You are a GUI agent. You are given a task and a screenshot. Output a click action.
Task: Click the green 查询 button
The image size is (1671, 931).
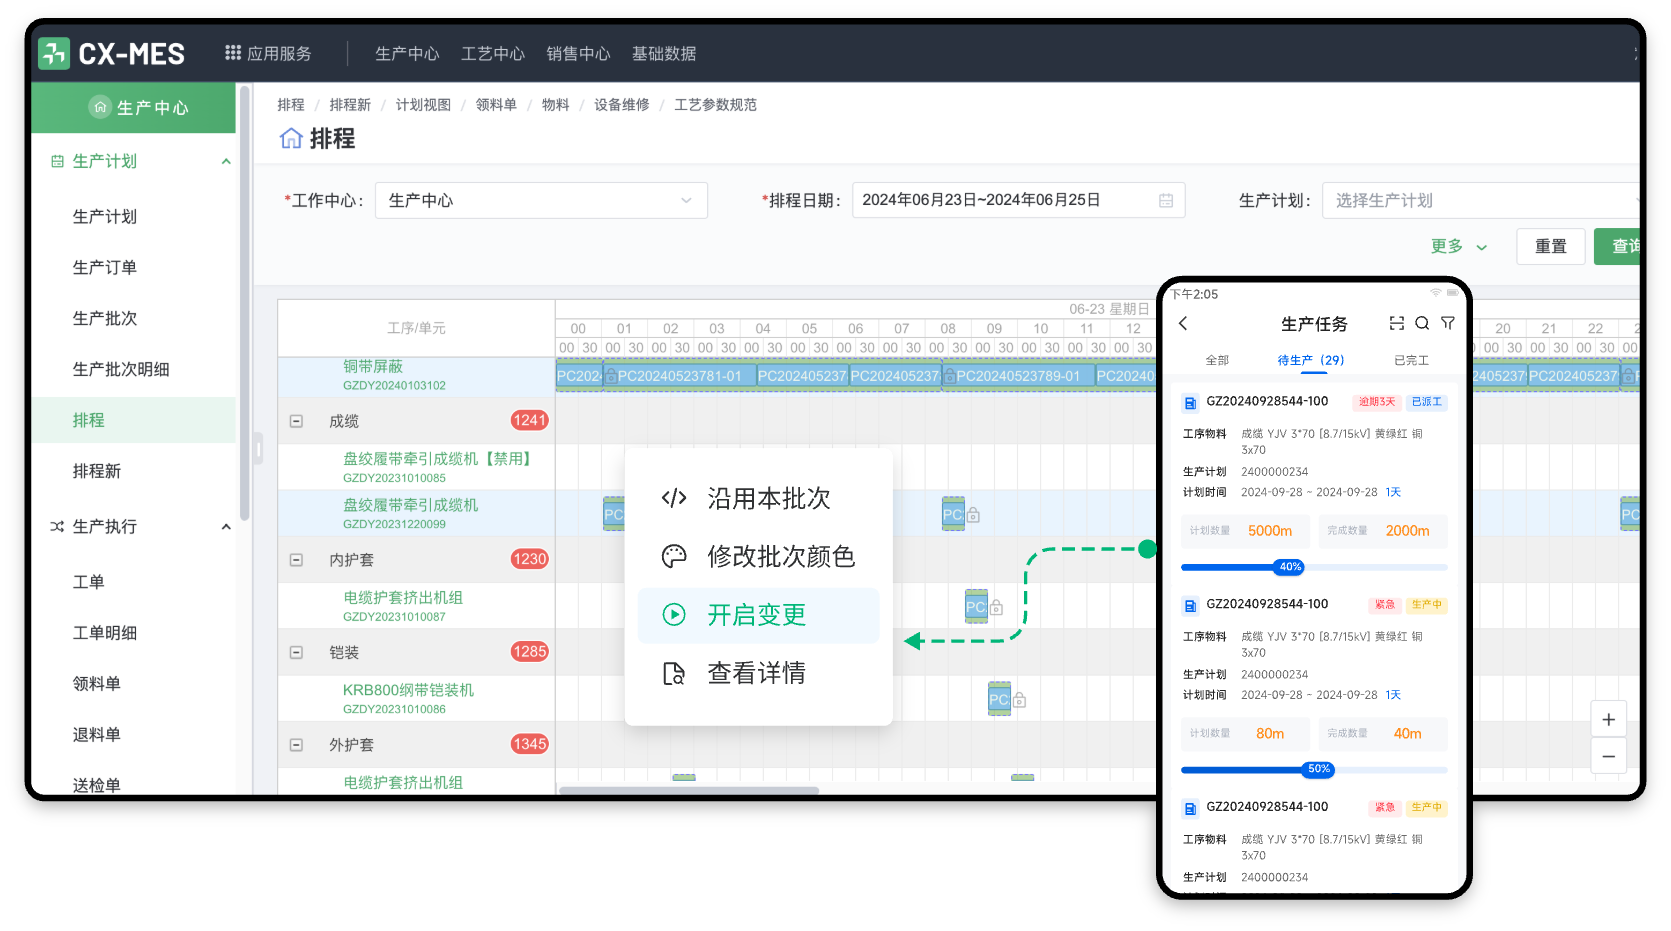1617,246
